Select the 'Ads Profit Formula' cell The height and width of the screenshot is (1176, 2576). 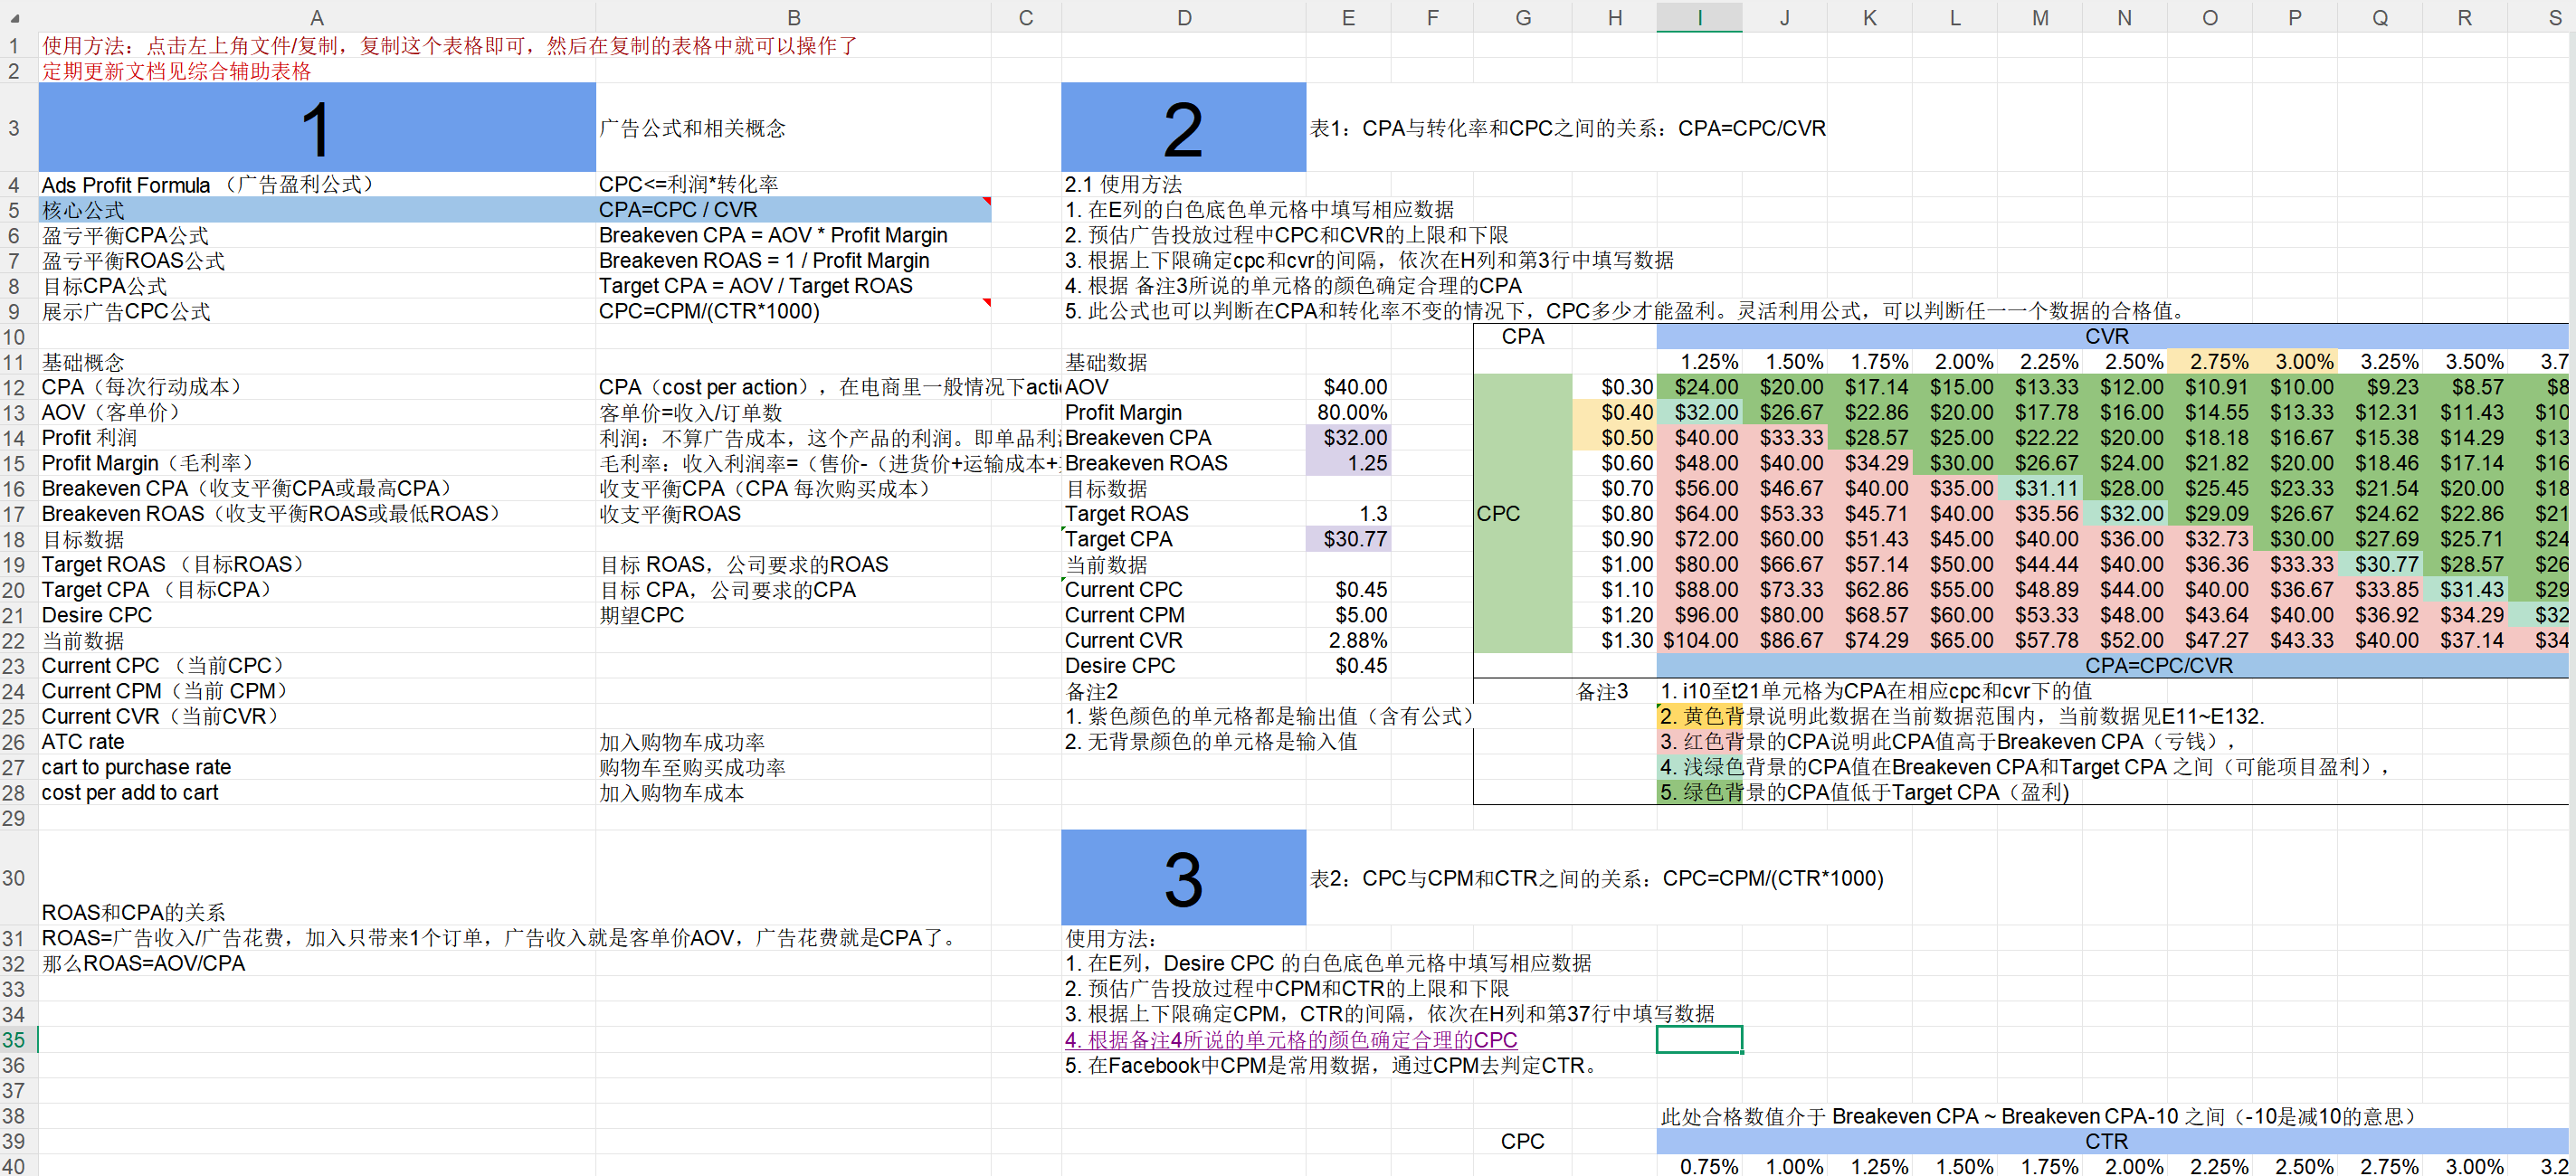[317, 185]
